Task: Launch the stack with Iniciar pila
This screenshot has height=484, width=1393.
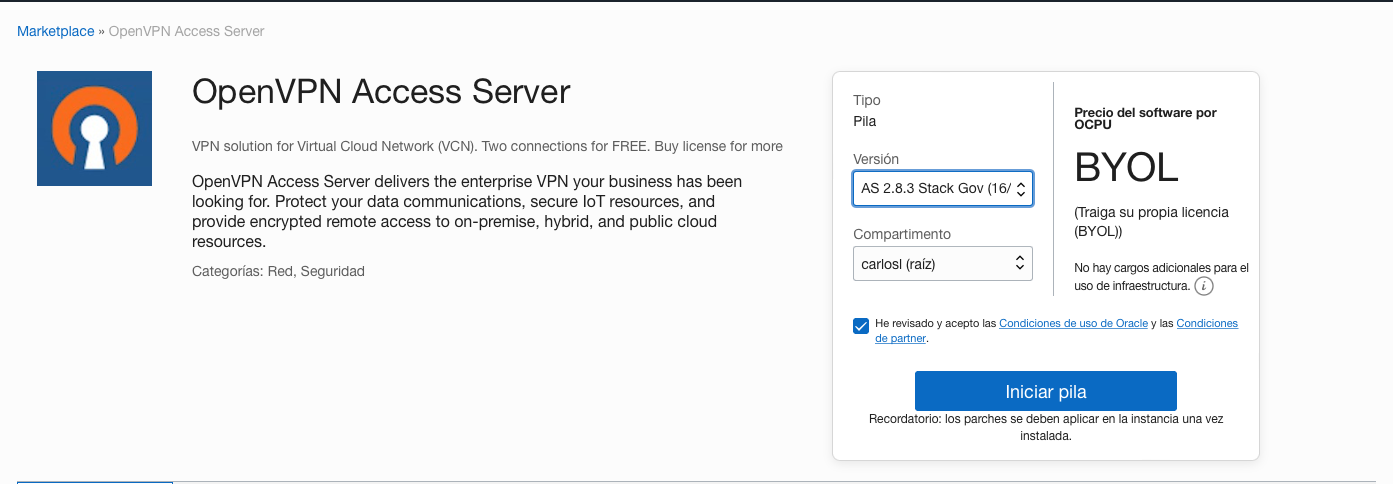Action: pos(1045,391)
